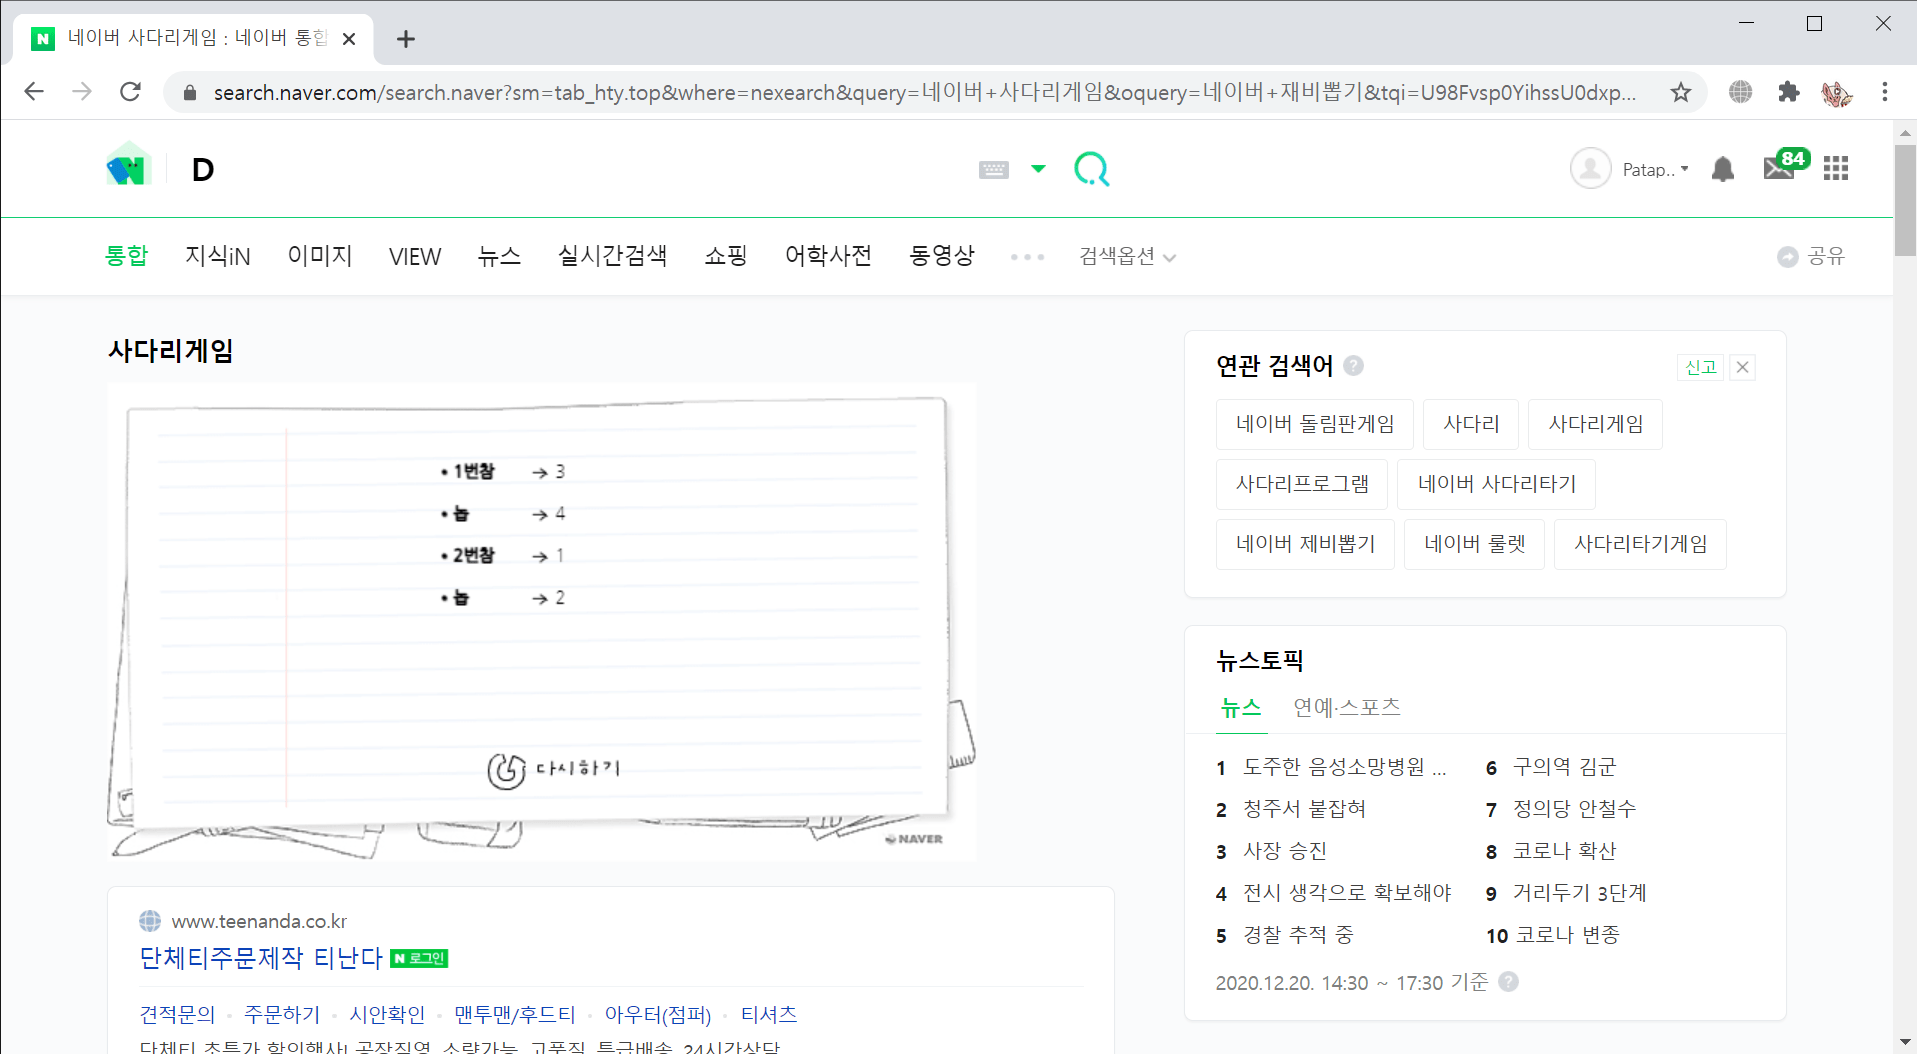
Task: Open news topic 사장 승진
Action: pyautogui.click(x=1284, y=851)
